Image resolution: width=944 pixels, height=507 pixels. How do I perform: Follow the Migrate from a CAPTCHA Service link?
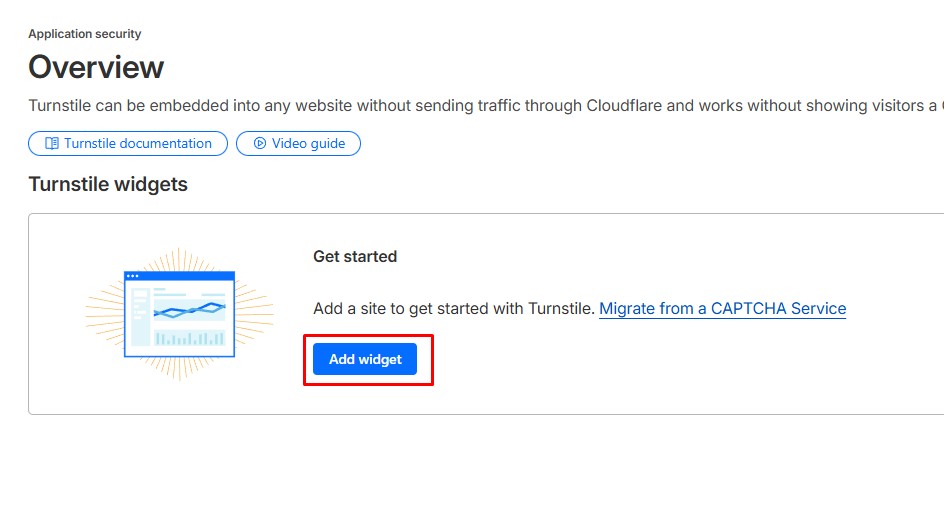(x=722, y=309)
